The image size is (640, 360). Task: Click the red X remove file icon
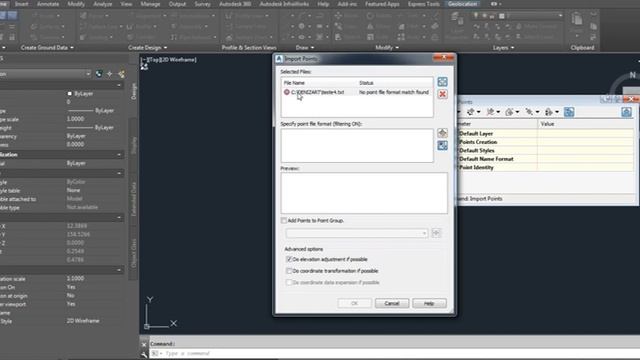(x=442, y=94)
